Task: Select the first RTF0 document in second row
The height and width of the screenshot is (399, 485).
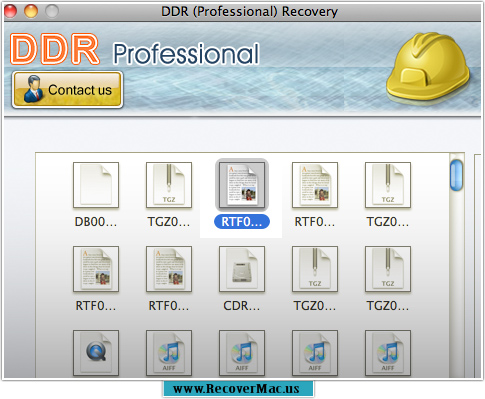Action: 96,269
